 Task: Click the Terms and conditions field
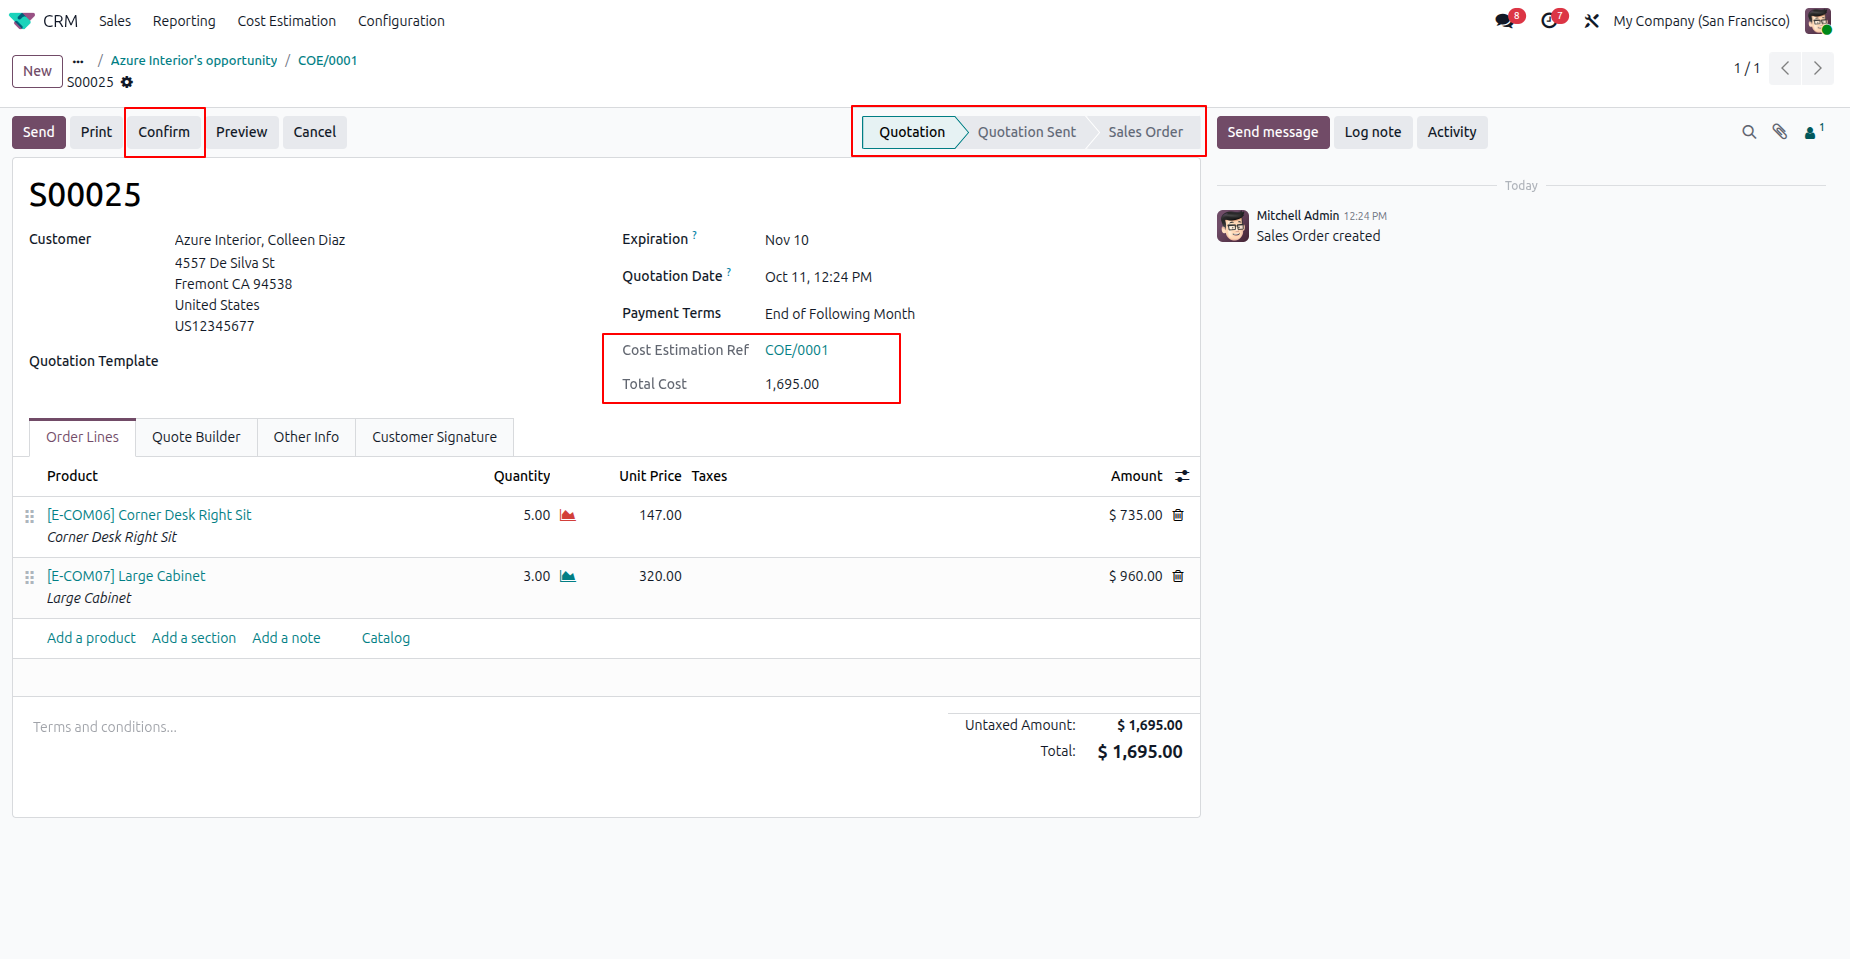point(105,727)
